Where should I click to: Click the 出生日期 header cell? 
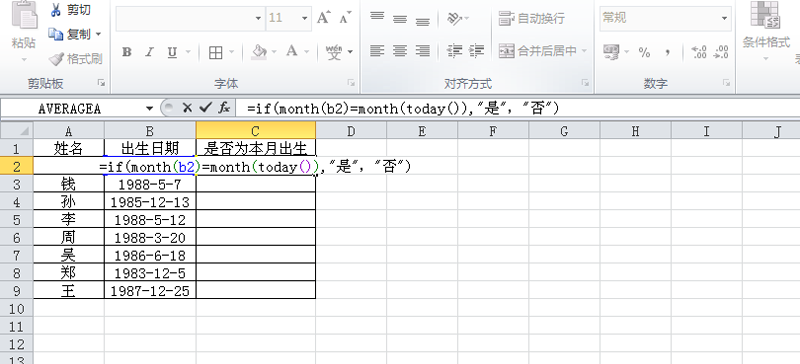[x=150, y=149]
